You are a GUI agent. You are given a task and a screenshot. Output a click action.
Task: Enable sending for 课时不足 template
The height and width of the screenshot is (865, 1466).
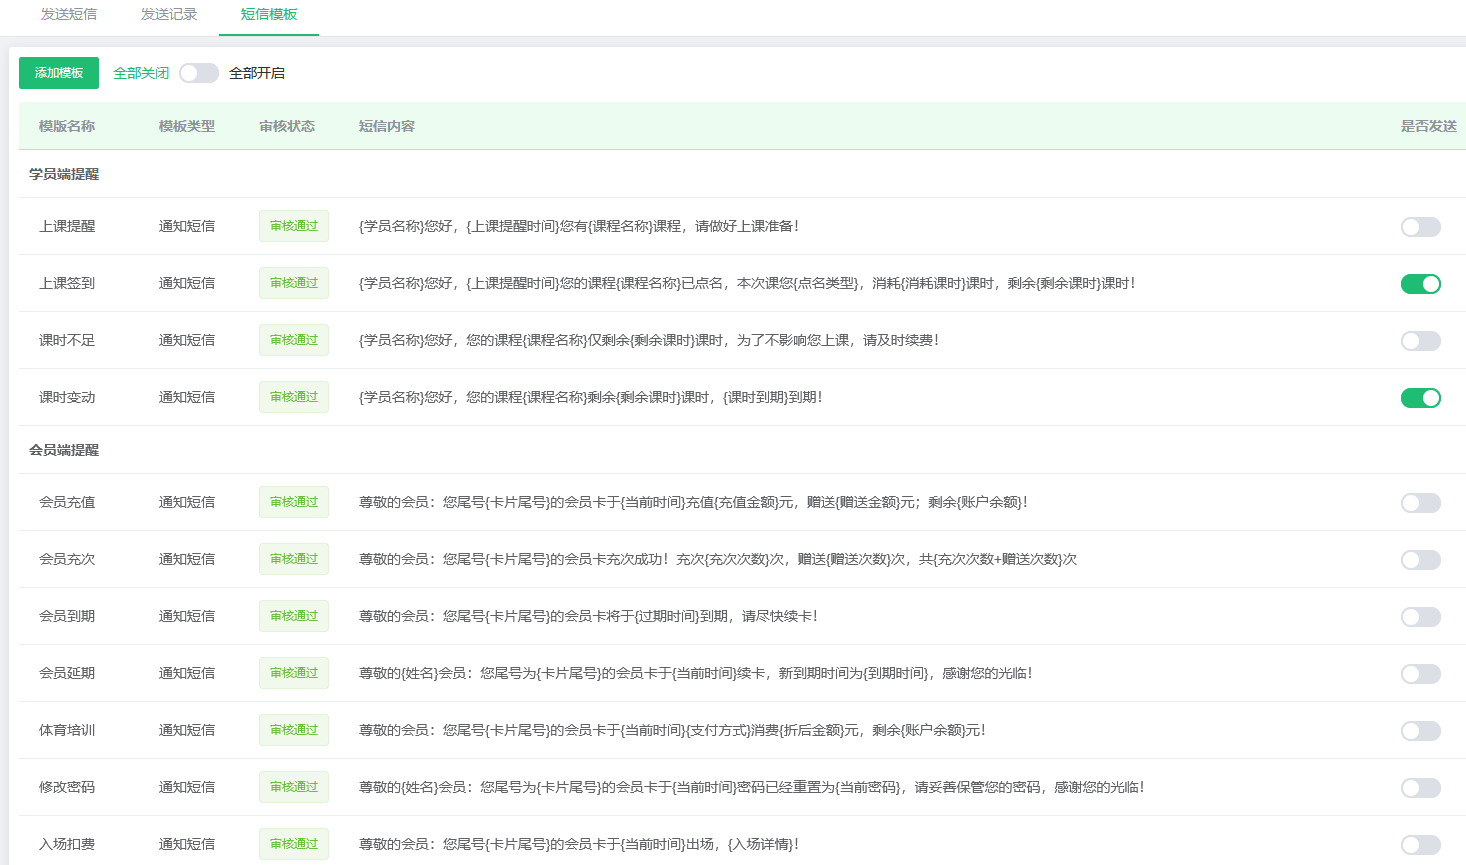coord(1420,340)
